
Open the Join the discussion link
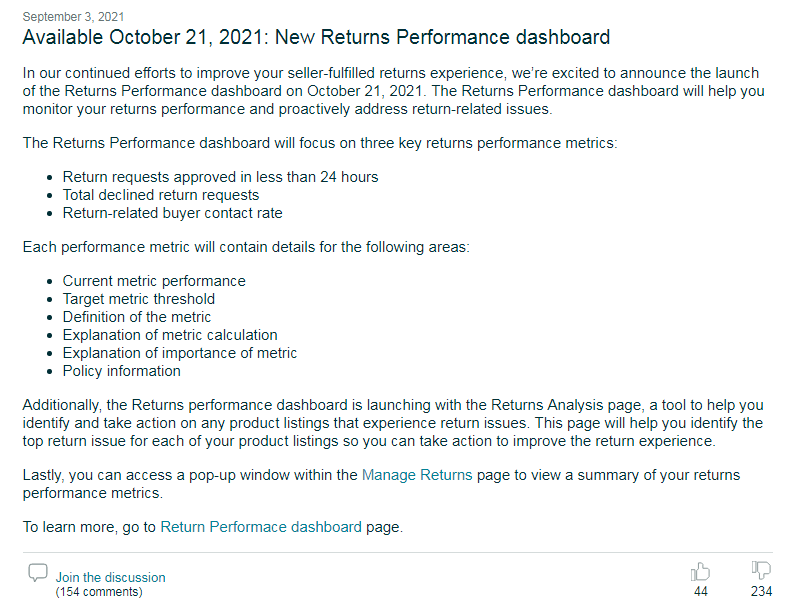coord(110,577)
